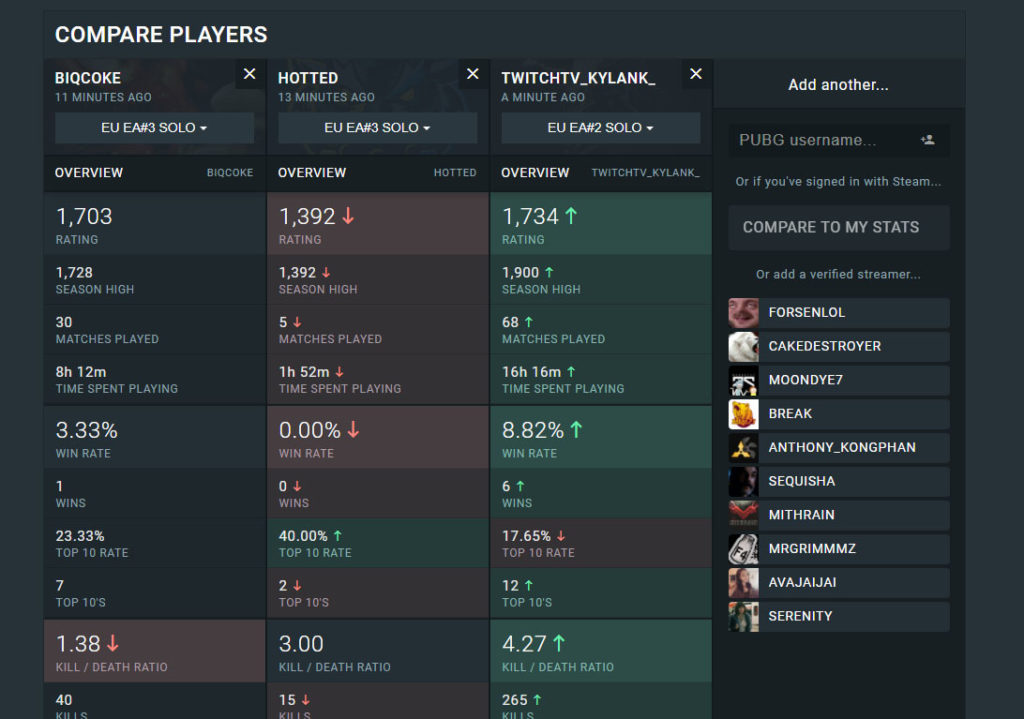
Task: Click the SERENITY avatar picture
Action: [743, 616]
